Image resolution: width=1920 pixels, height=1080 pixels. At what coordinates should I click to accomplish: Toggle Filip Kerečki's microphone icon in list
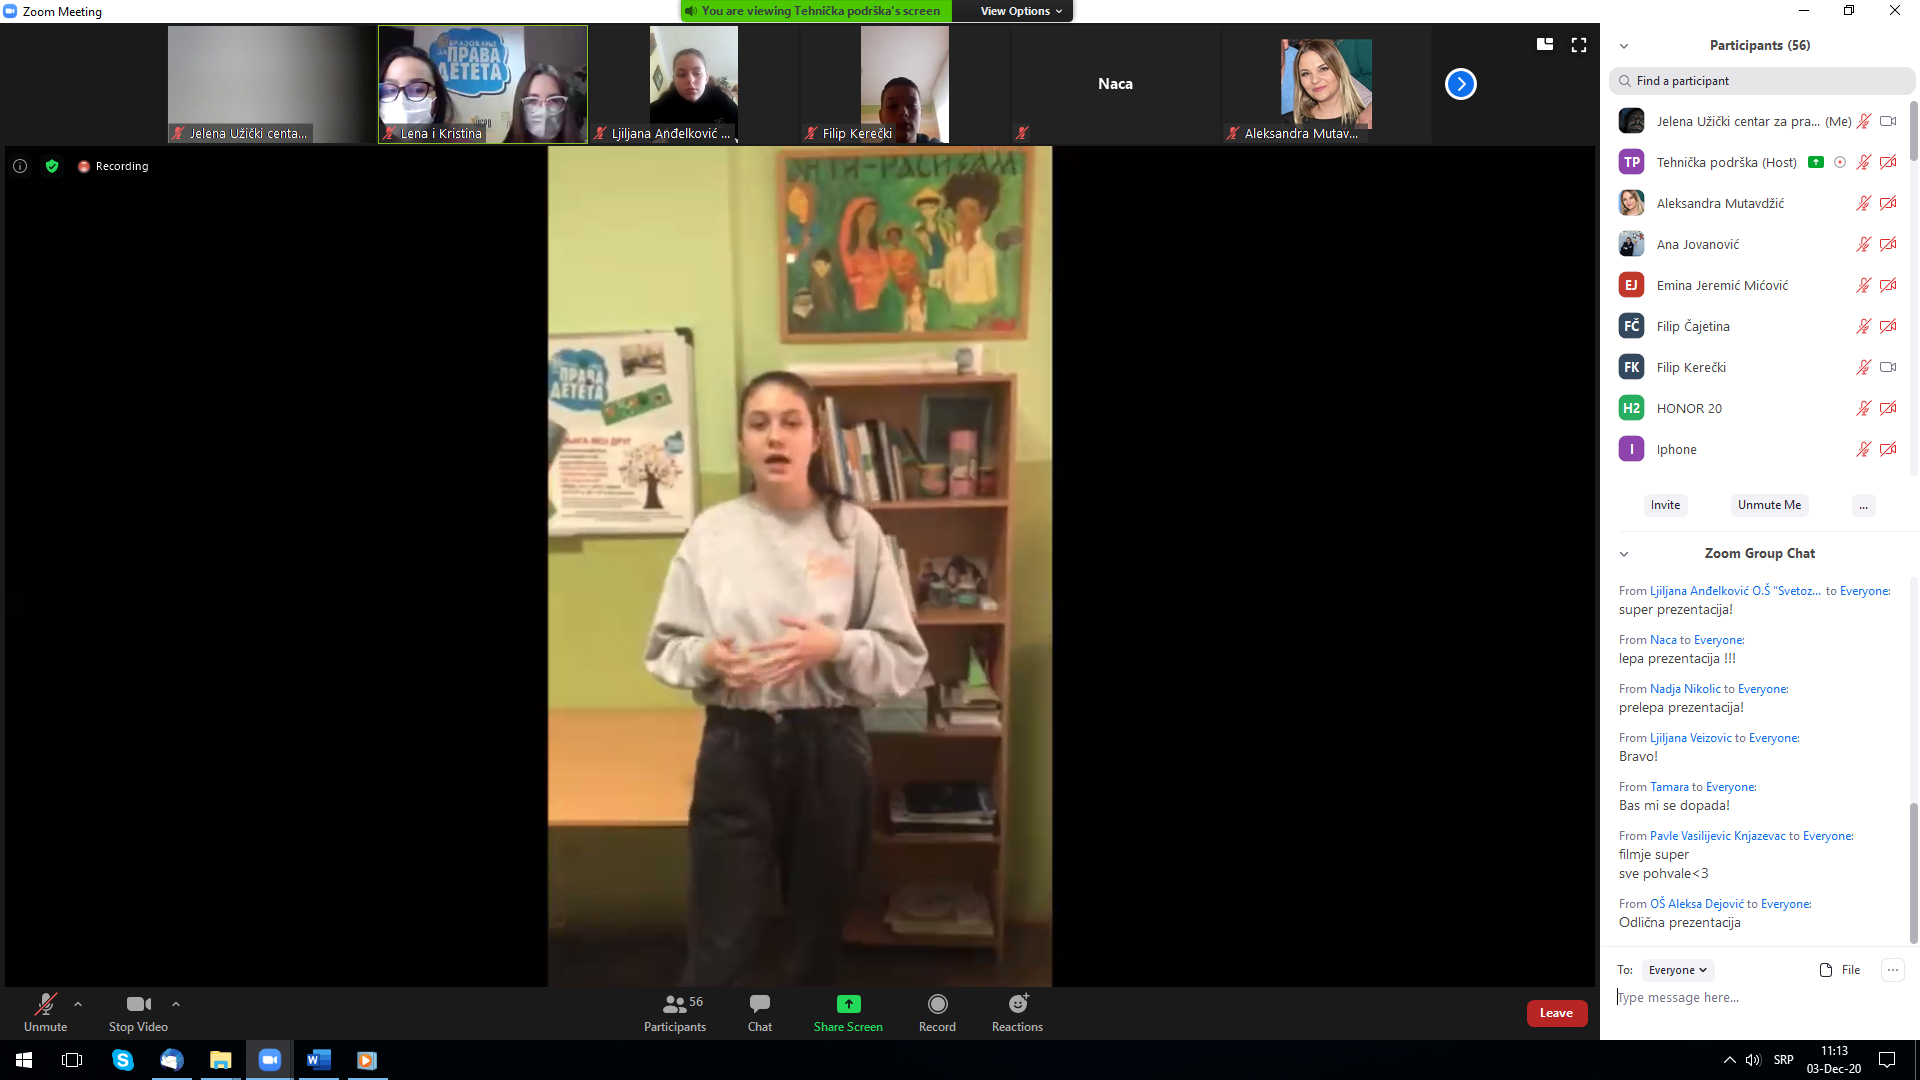[x=1863, y=367]
